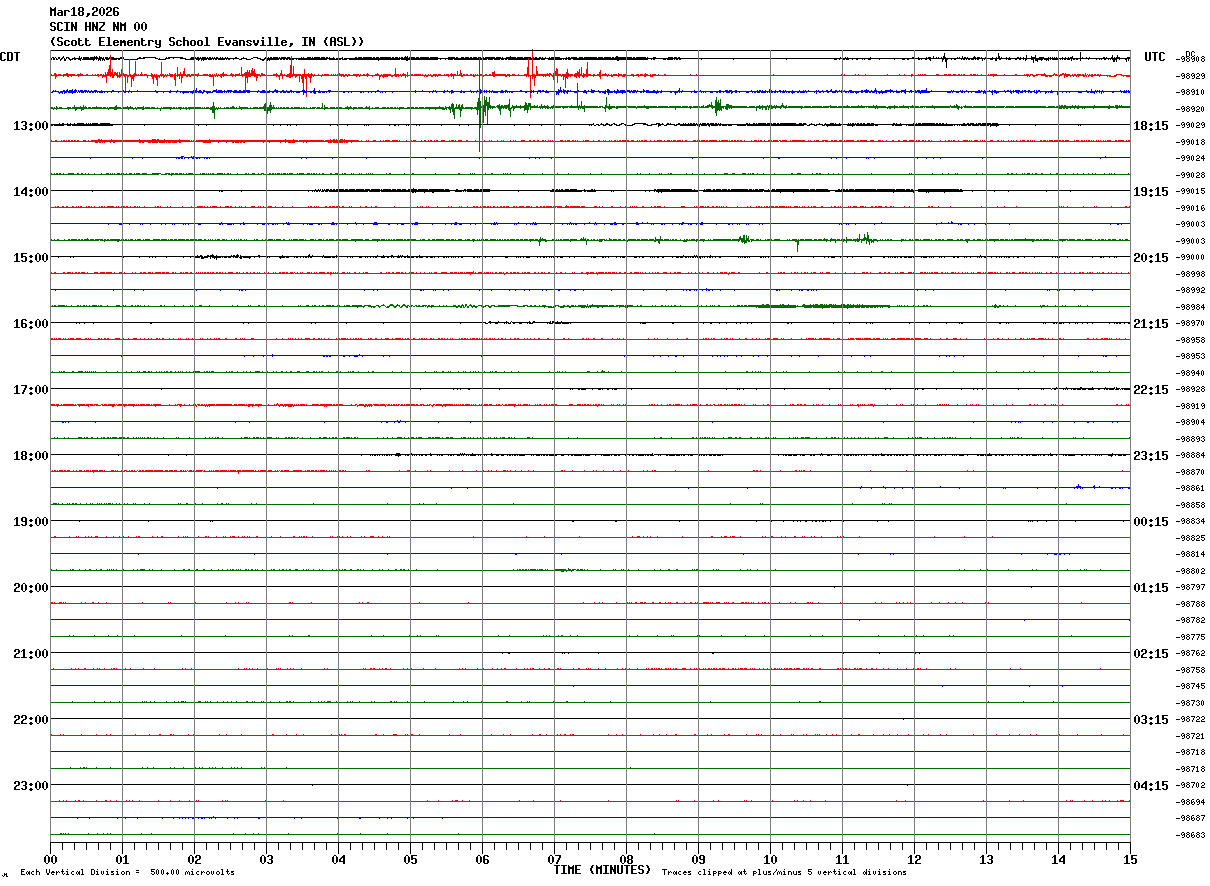This screenshot has height=886, width=1210.
Task: Click the -98908 DC offset value
Action: [x=1191, y=59]
